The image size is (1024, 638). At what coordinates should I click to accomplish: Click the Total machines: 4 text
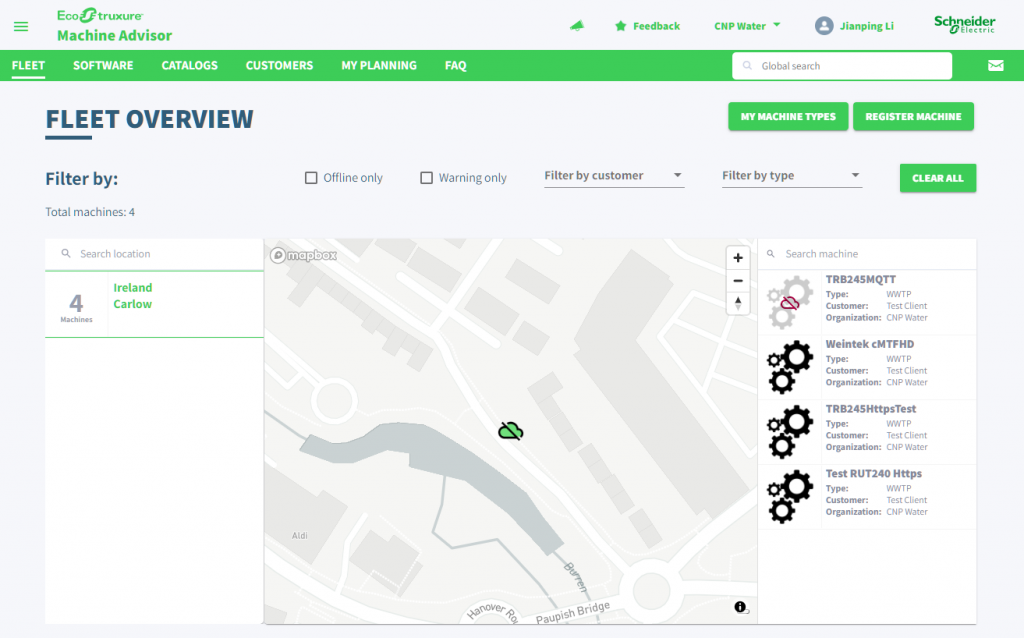90,212
